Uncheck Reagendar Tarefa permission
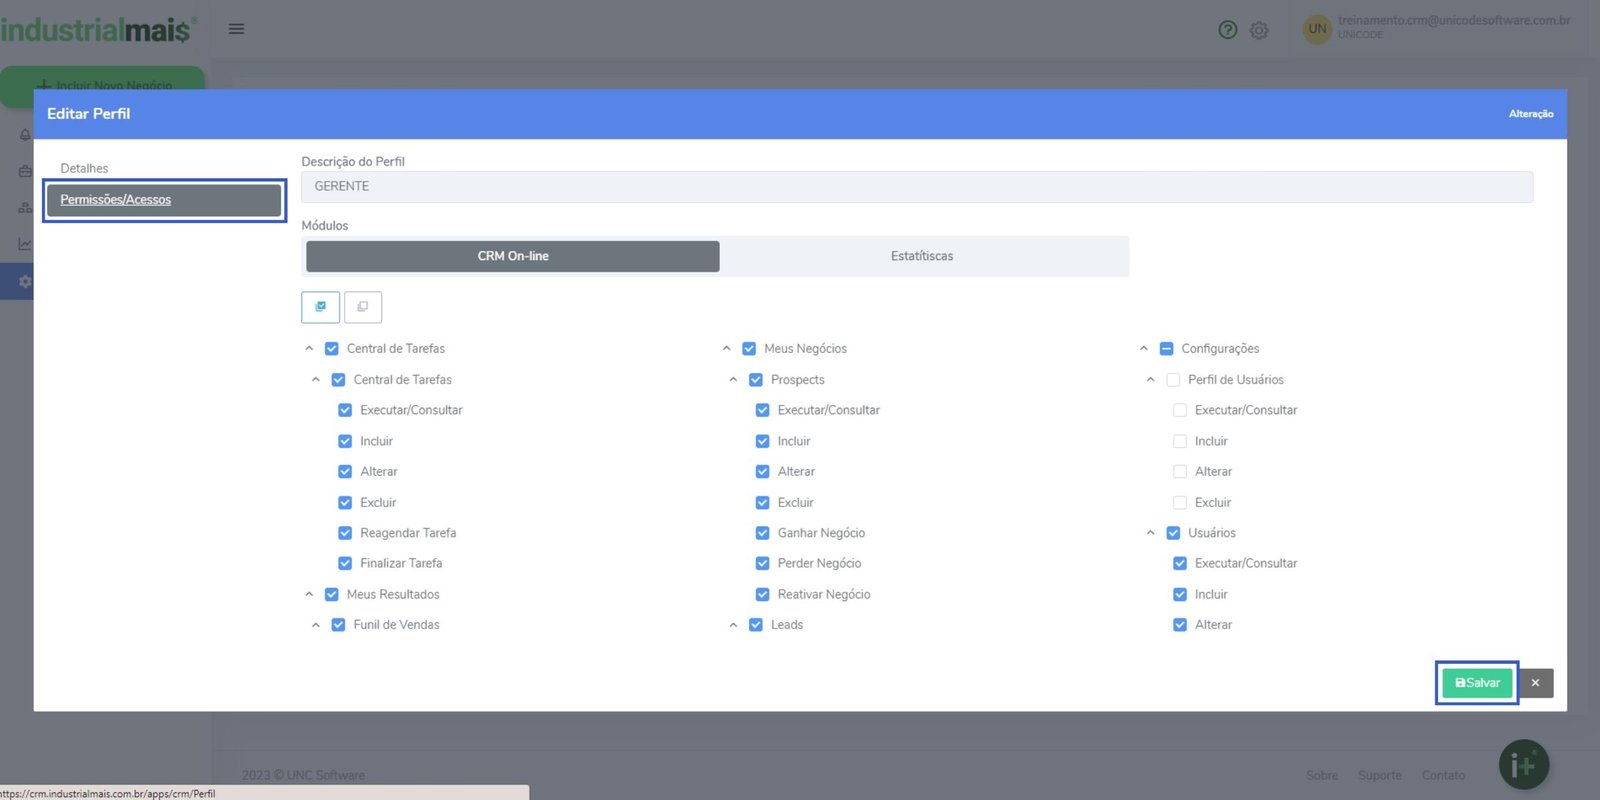Image resolution: width=1600 pixels, height=800 pixels. [345, 533]
